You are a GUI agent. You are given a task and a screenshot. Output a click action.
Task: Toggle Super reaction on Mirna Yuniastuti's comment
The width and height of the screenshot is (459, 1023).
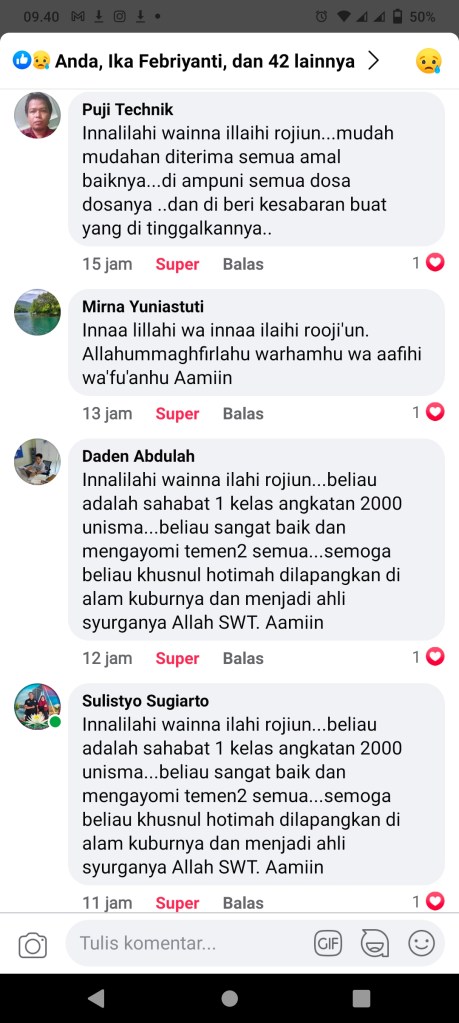coord(177,414)
